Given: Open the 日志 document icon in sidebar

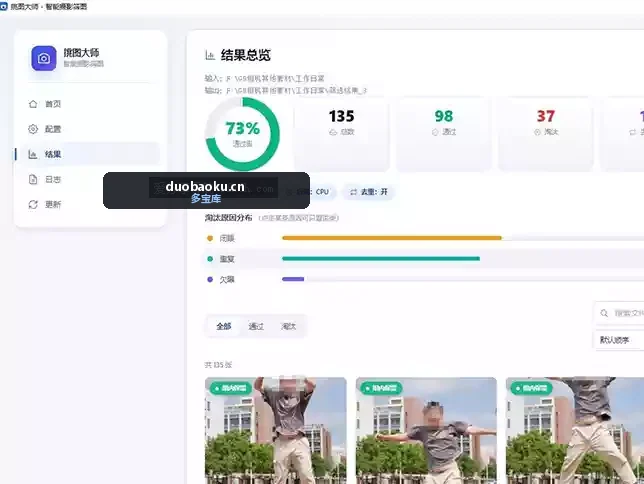Looking at the screenshot, I should (33, 179).
